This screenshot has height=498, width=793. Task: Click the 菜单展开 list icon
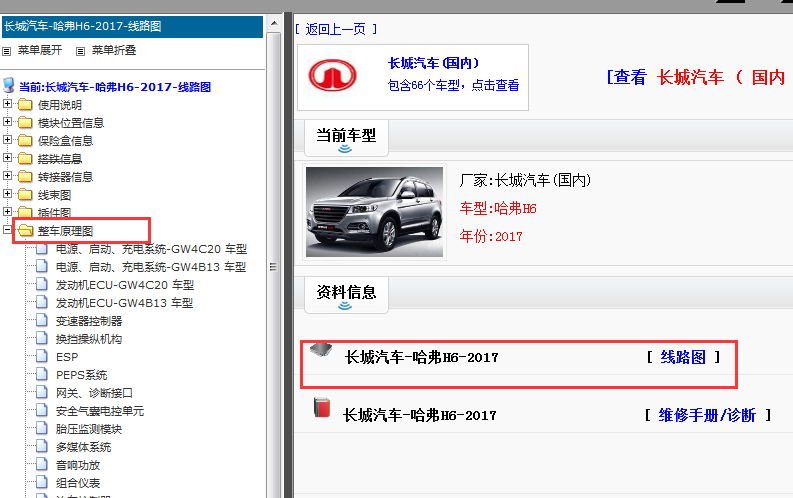pyautogui.click(x=7, y=51)
